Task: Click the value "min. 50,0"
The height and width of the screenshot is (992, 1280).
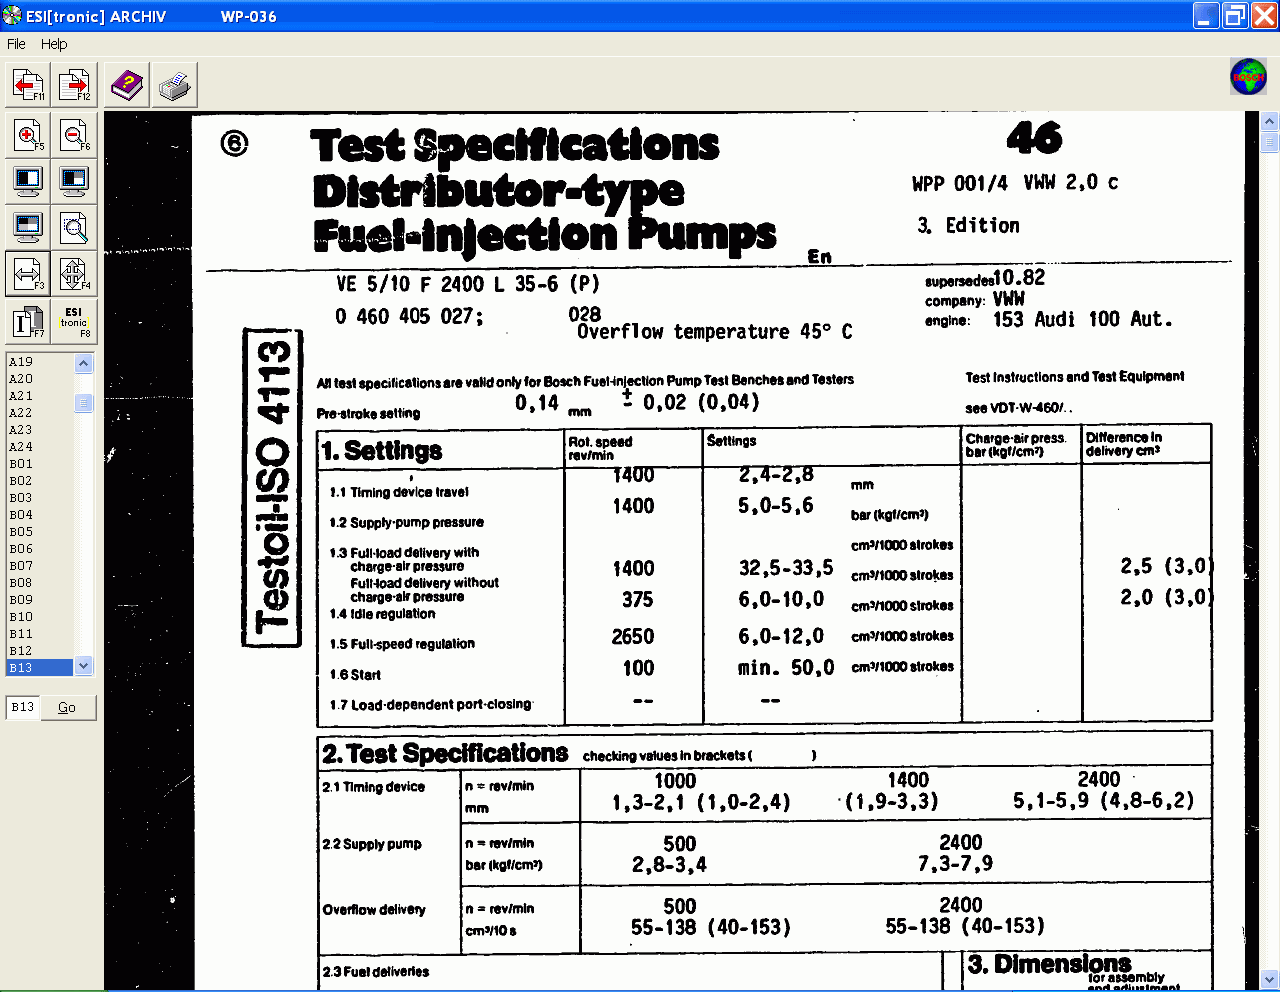Action: pos(786,668)
